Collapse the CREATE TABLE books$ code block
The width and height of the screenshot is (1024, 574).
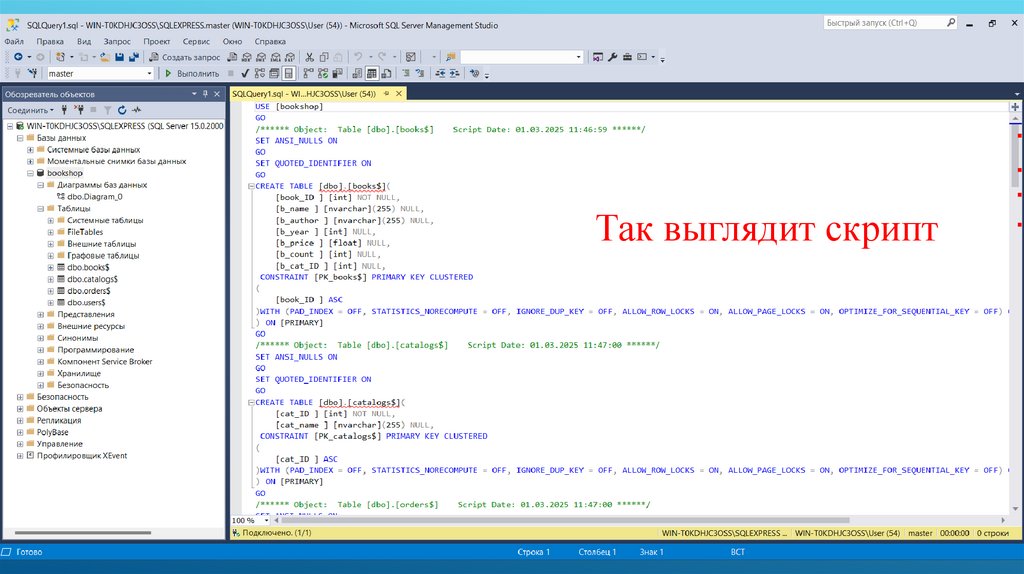pos(249,186)
